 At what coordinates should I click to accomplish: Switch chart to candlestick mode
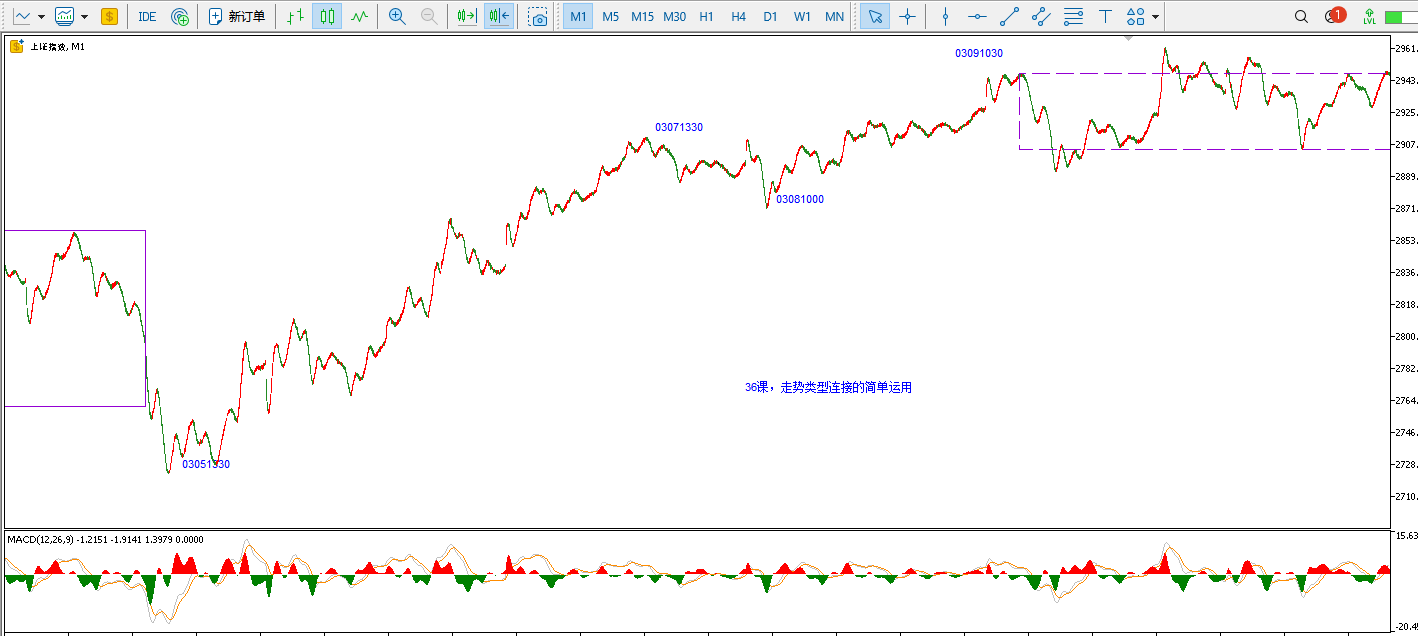tap(327, 16)
